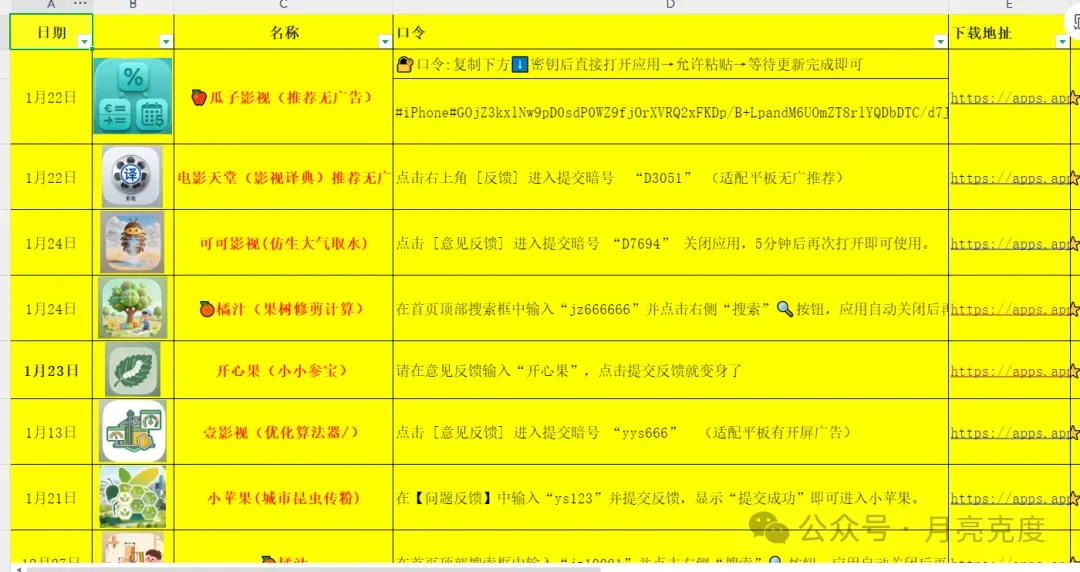Select the cell containing jz666666

coord(670,308)
